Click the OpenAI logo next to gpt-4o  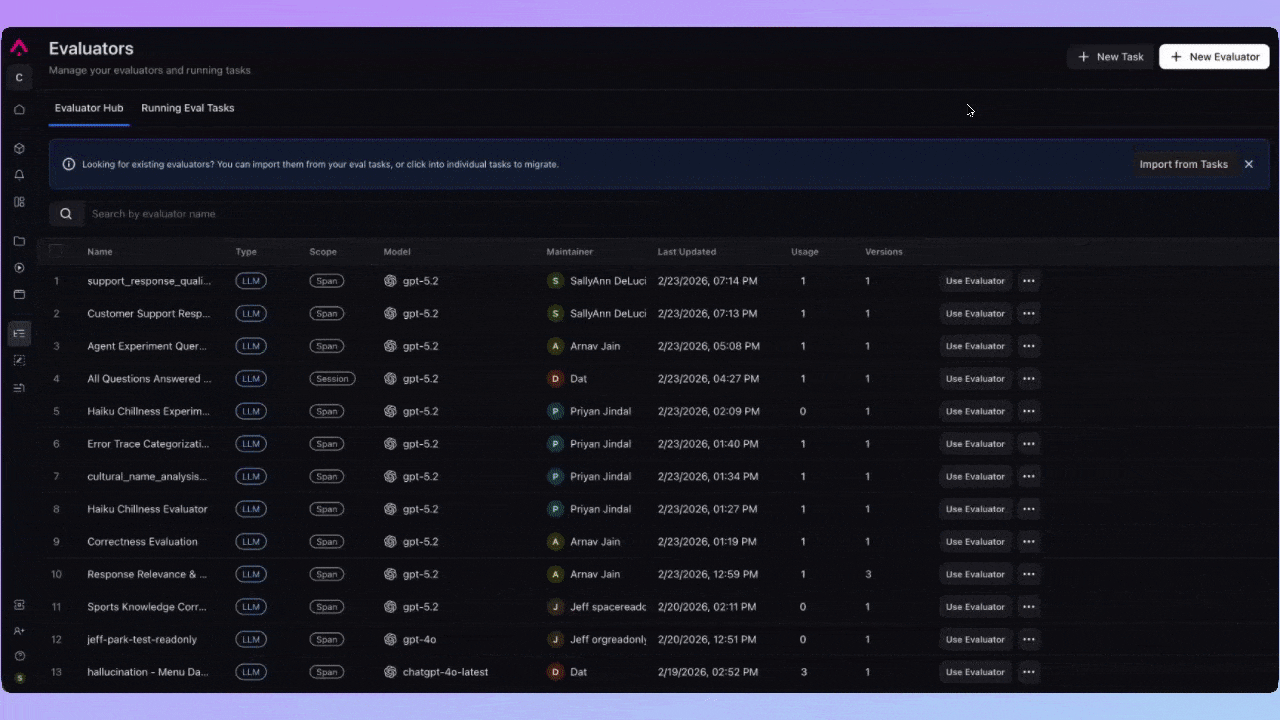pyautogui.click(x=389, y=639)
